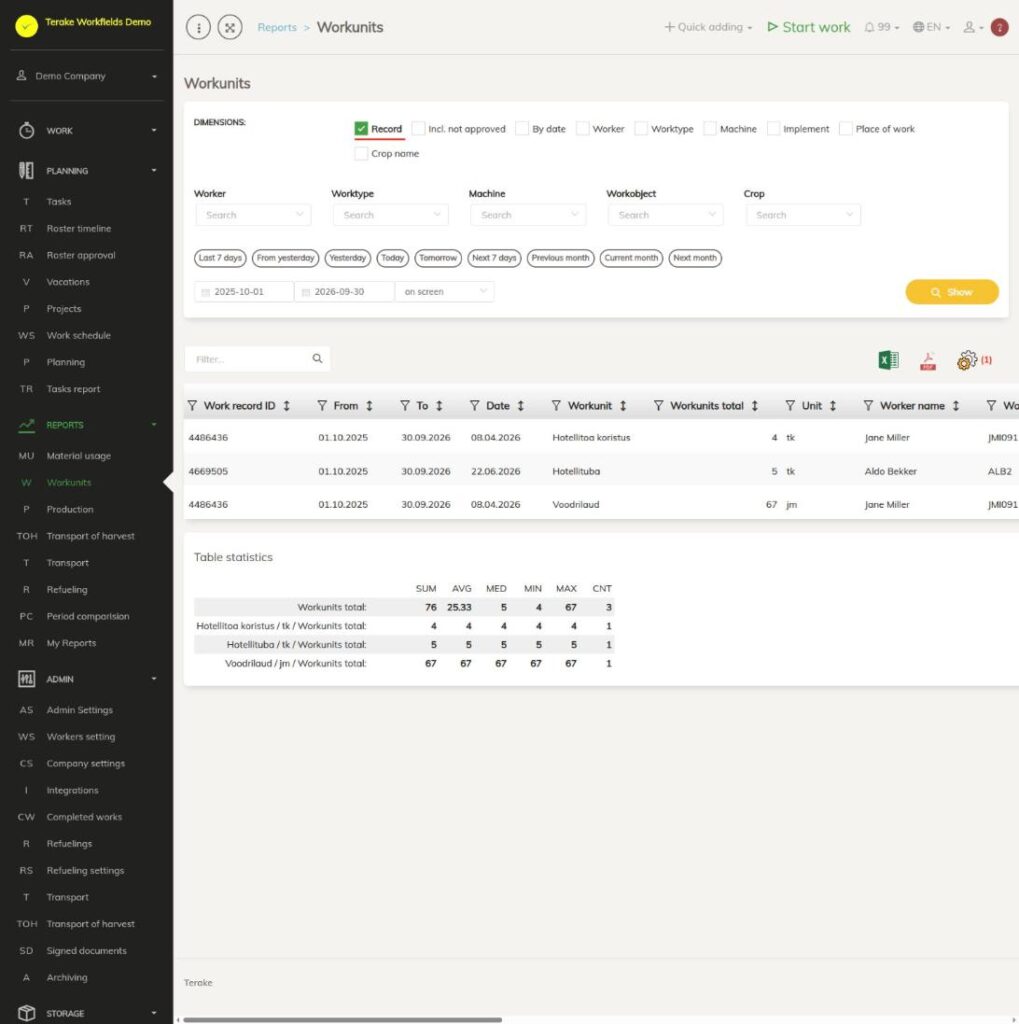Expand the Demo Company selector
The image size is (1019, 1024).
(87, 76)
